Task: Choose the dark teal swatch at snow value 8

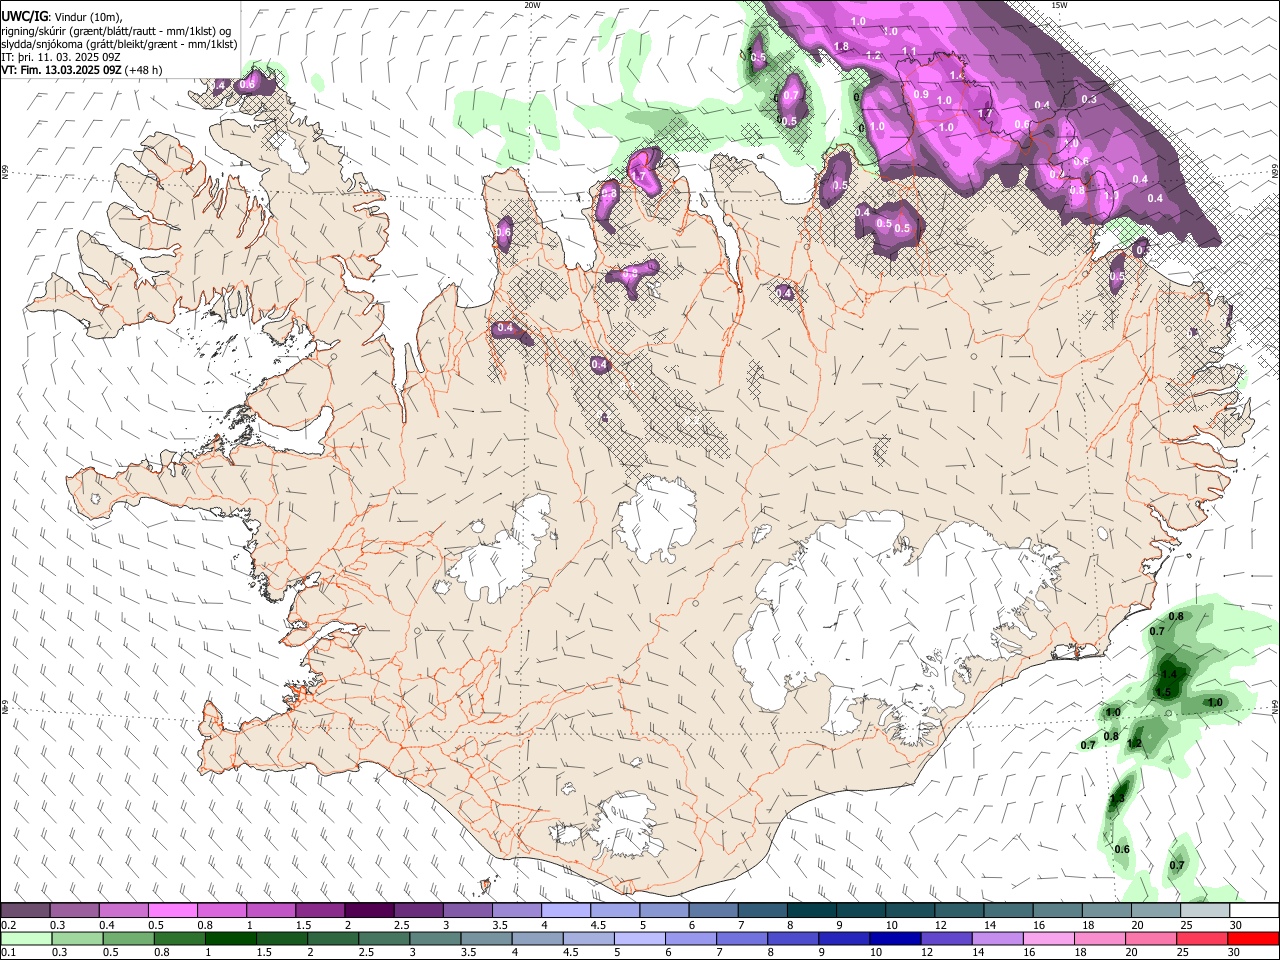Action: 812,911
